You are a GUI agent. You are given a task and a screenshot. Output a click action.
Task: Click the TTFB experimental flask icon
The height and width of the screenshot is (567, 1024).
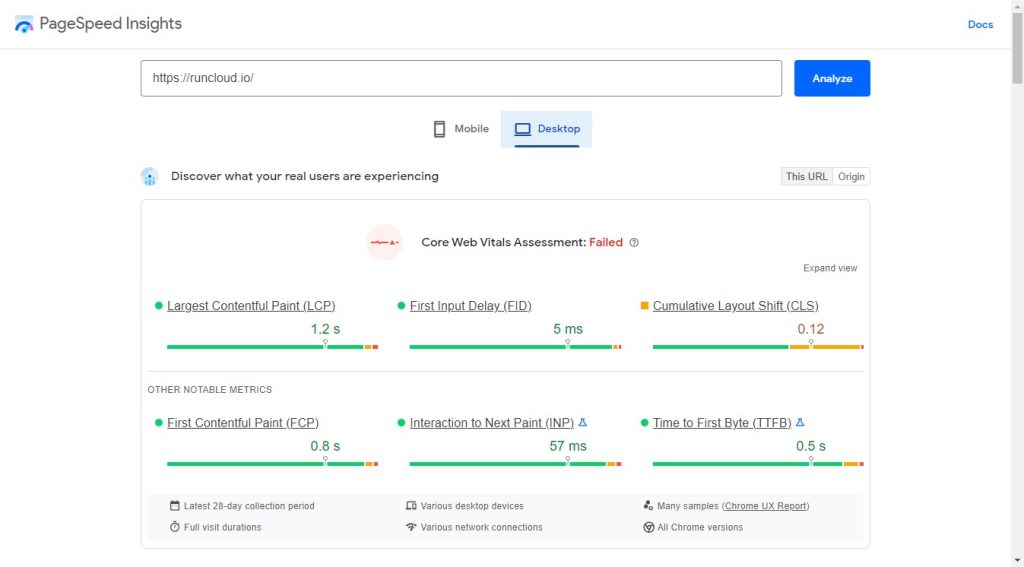click(x=800, y=423)
